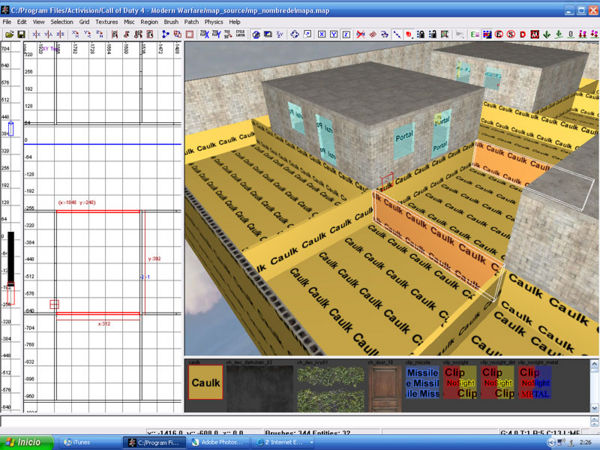Click the red and black square icon
Screen dimensions: 600x450
coord(535,34)
